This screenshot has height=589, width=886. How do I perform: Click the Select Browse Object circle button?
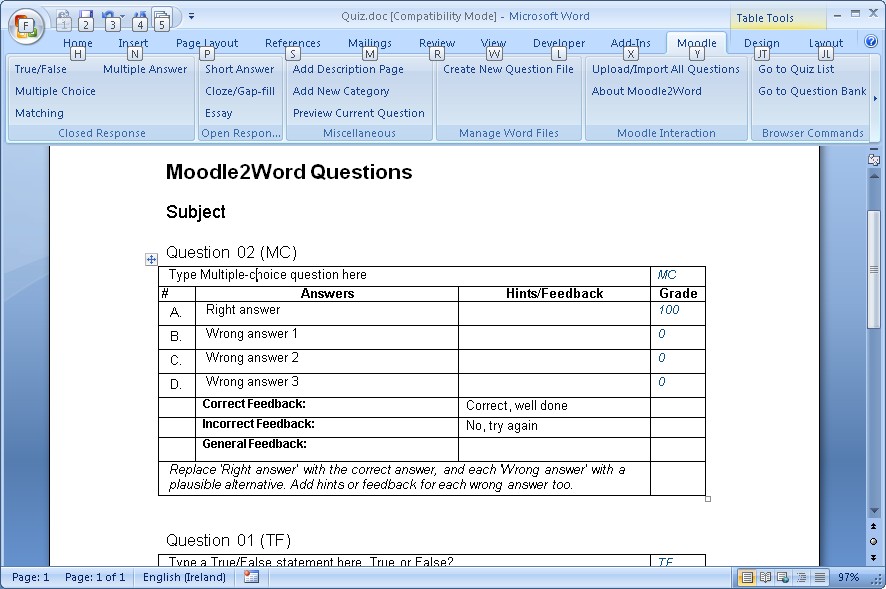coord(874,542)
